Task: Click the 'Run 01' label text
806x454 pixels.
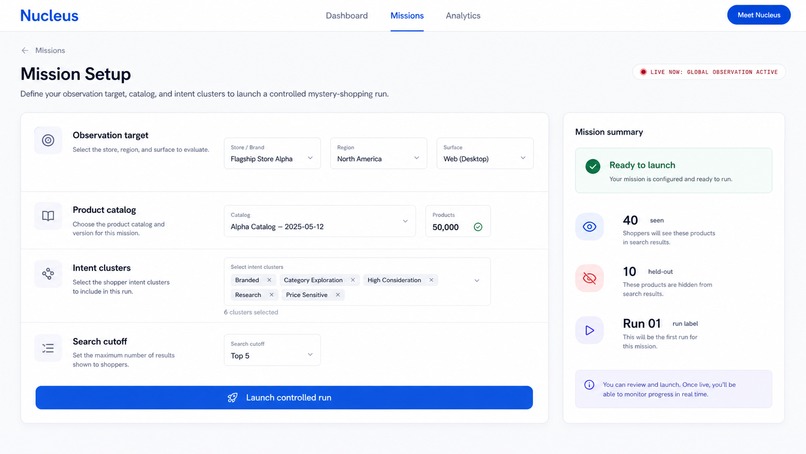Action: 642,323
